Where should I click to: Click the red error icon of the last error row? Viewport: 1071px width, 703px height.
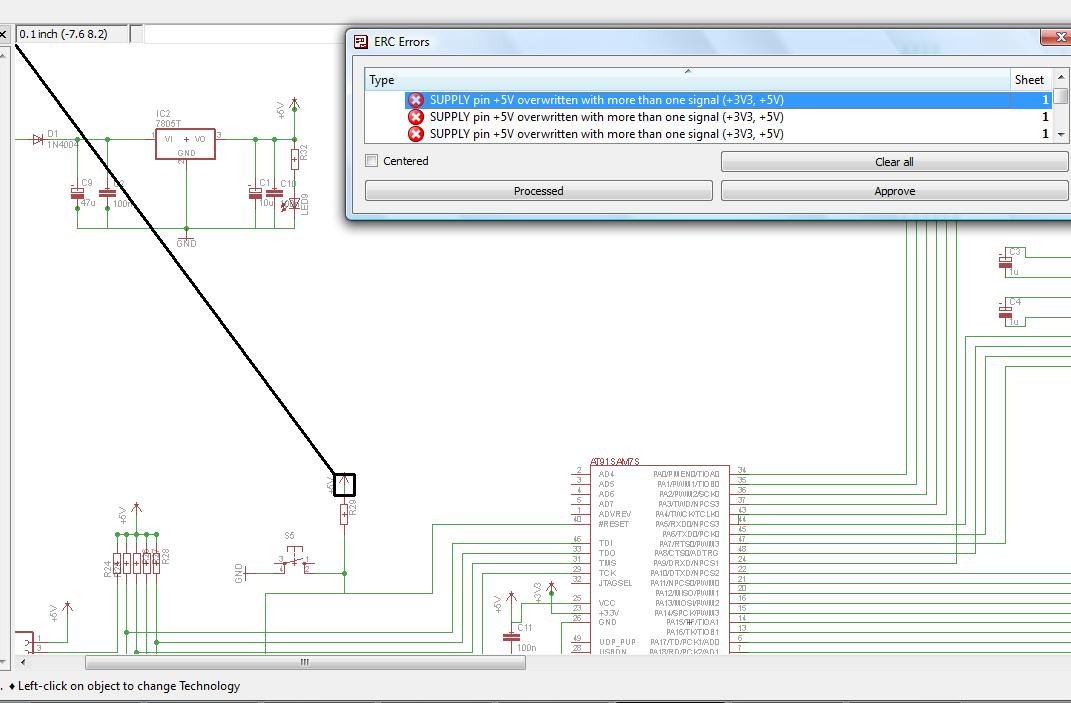click(416, 134)
